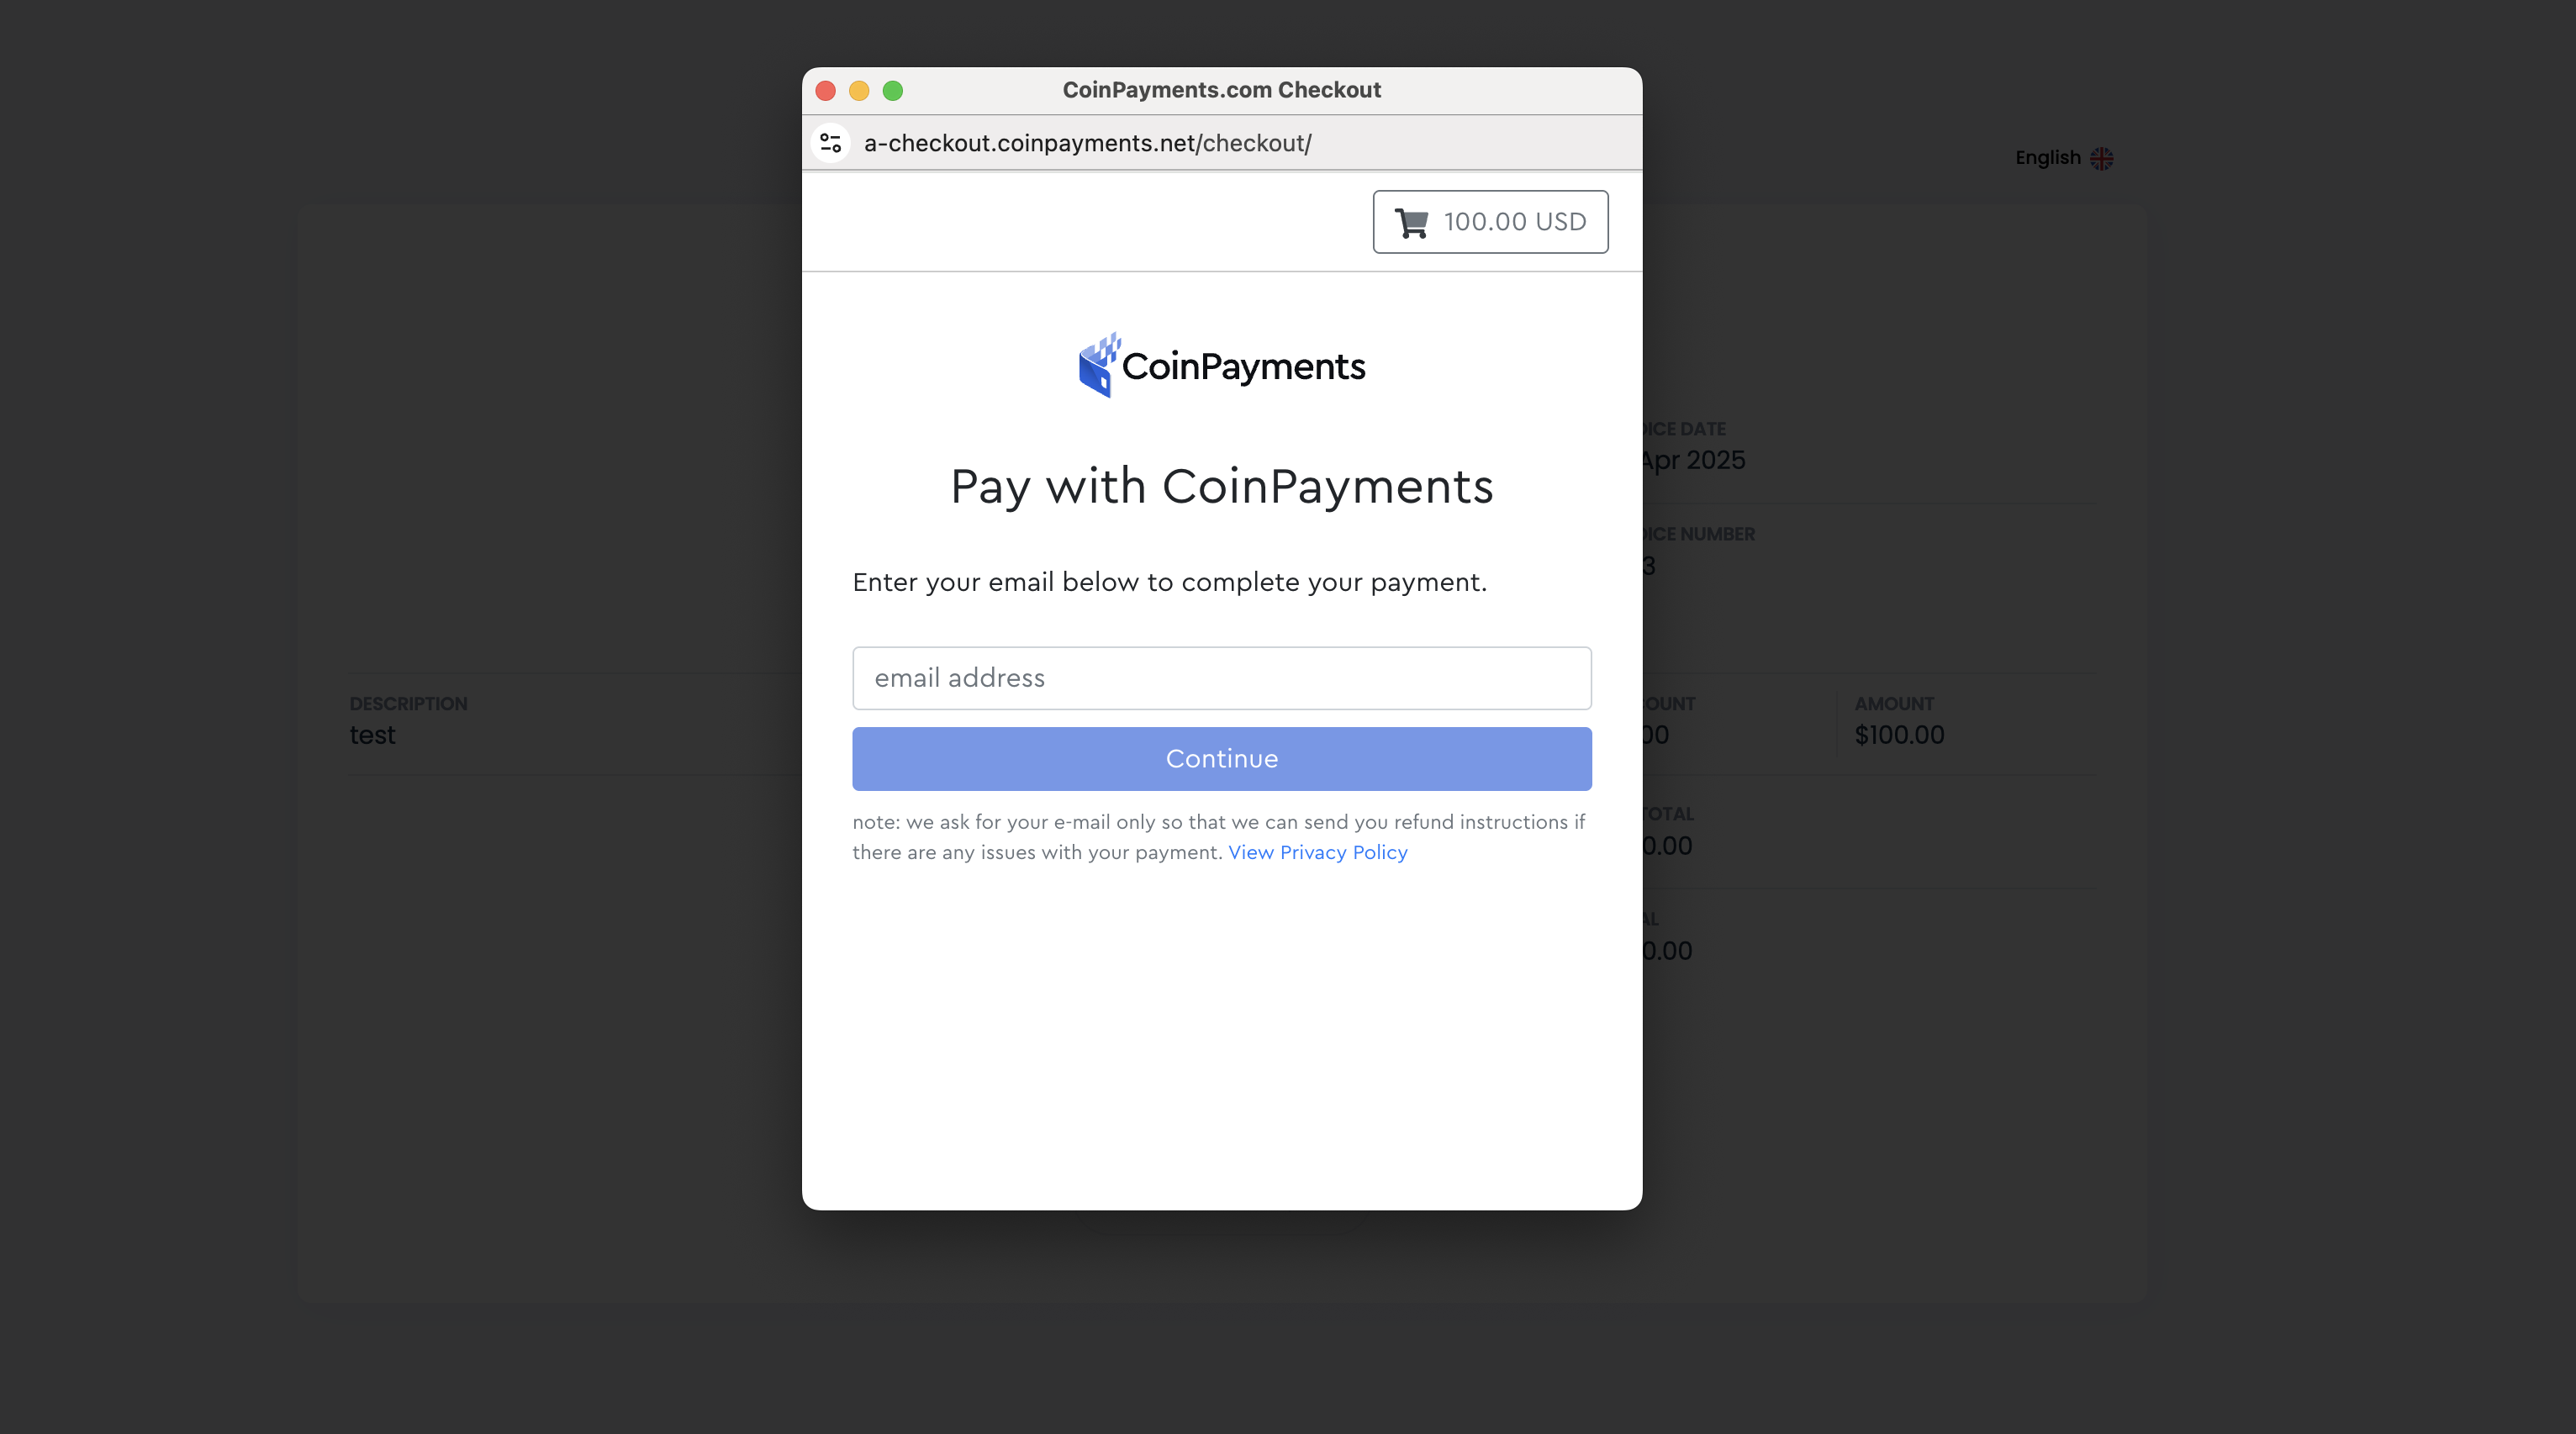The height and width of the screenshot is (1434, 2576).
Task: Click the refund instructions note text
Action: click(x=1218, y=837)
